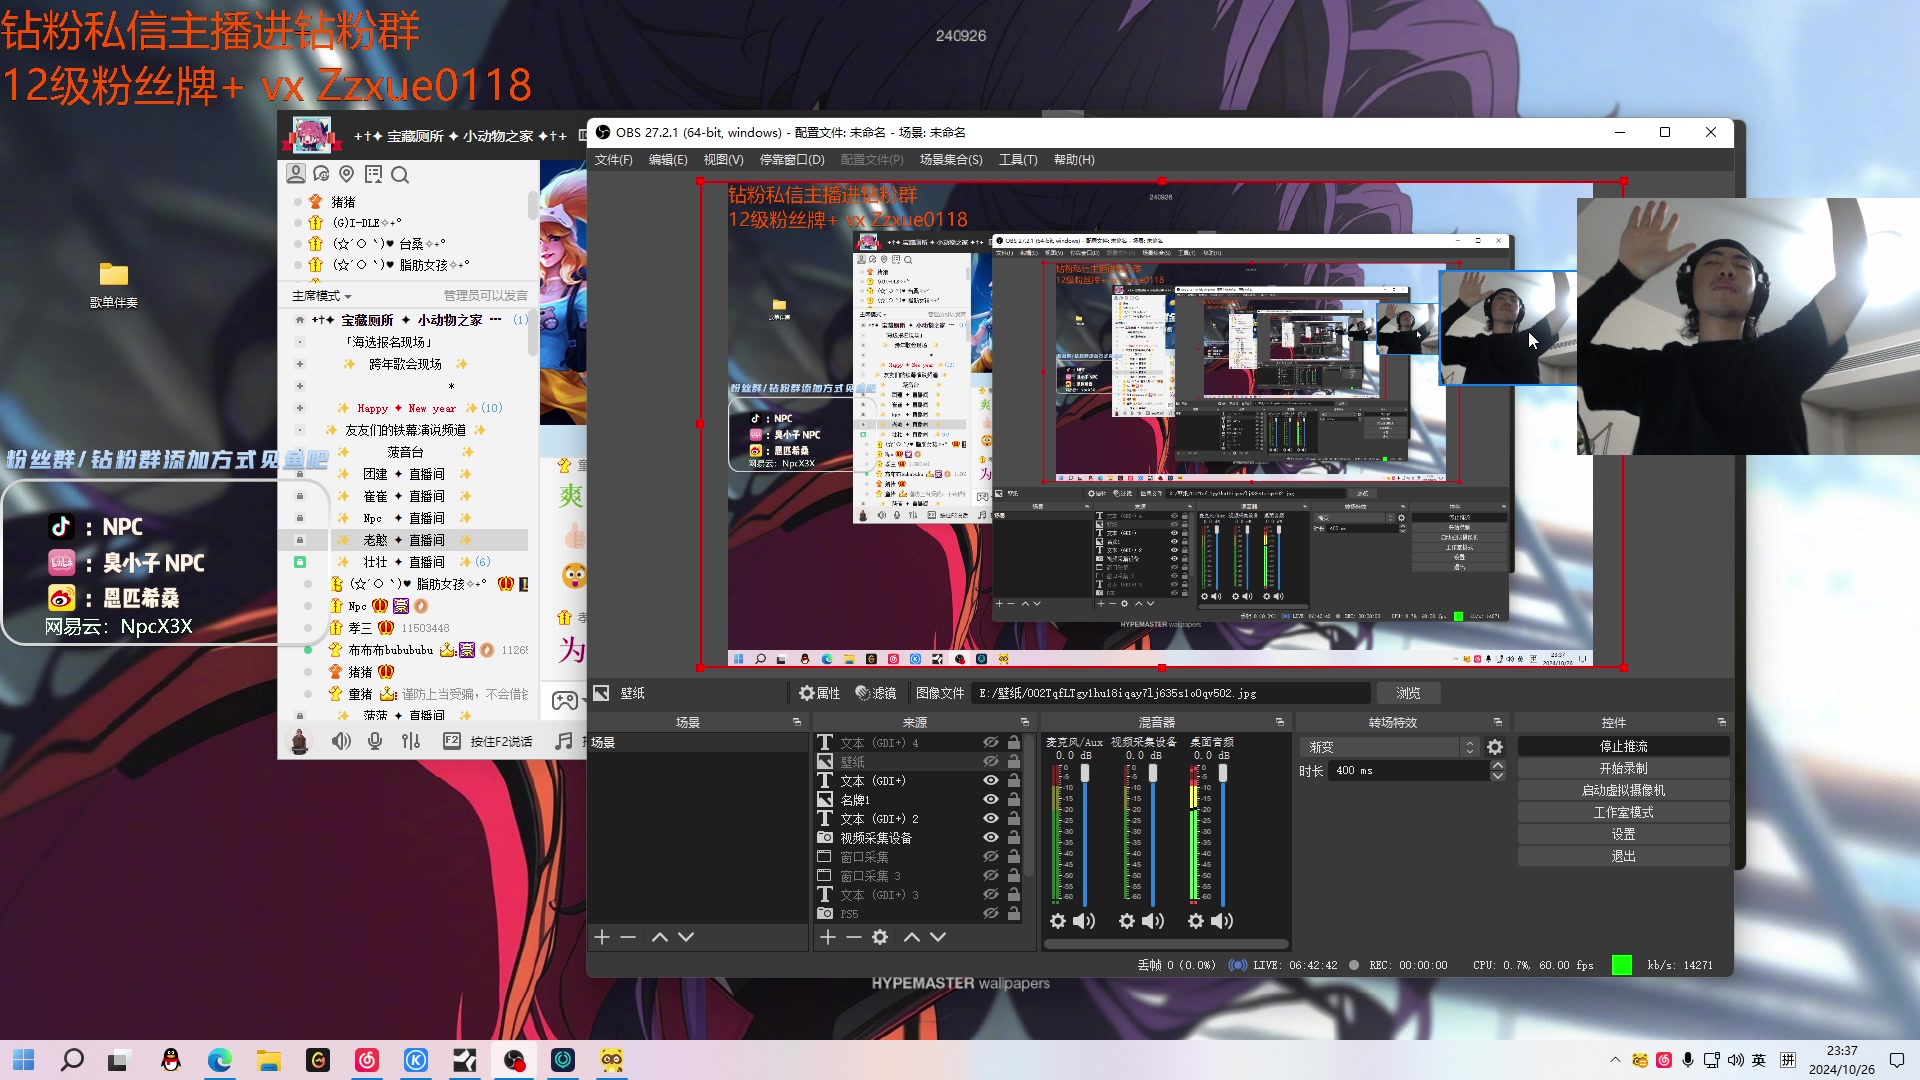Open the game controller icon in chat window
This screenshot has height=1080, width=1920.
click(x=565, y=700)
